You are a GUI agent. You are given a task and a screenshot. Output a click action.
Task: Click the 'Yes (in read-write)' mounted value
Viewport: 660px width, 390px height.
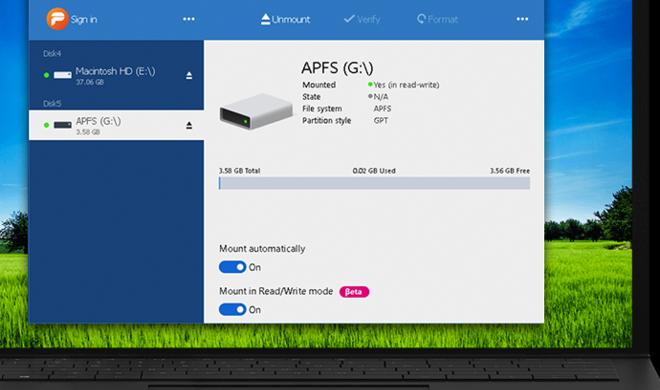pos(406,85)
